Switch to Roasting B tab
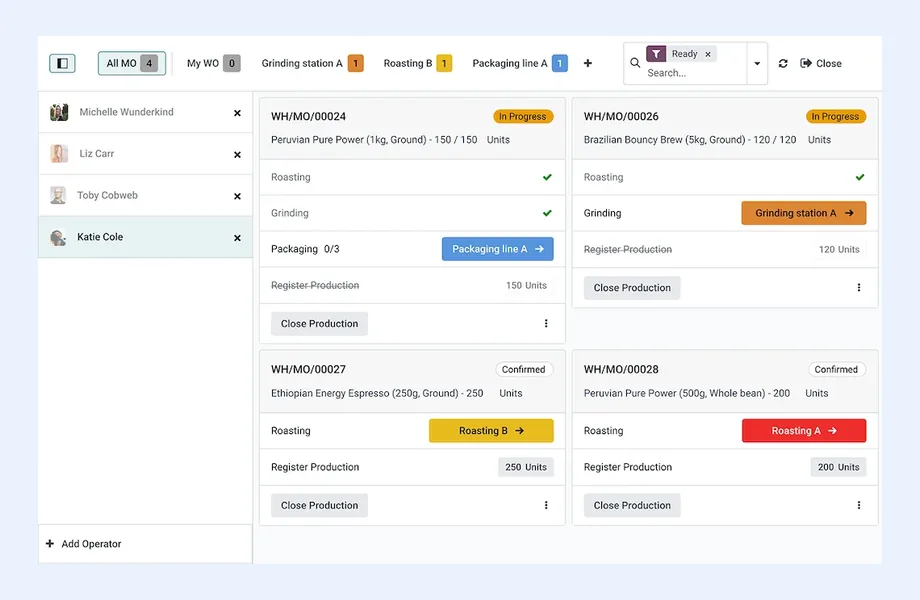The height and width of the screenshot is (600, 920). pos(417,63)
